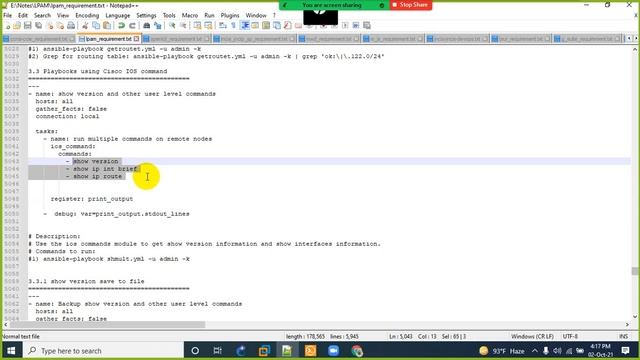This screenshot has height=360, width=640.
Task: Toggle the Word wrap toolbar icon
Action: (223, 26)
